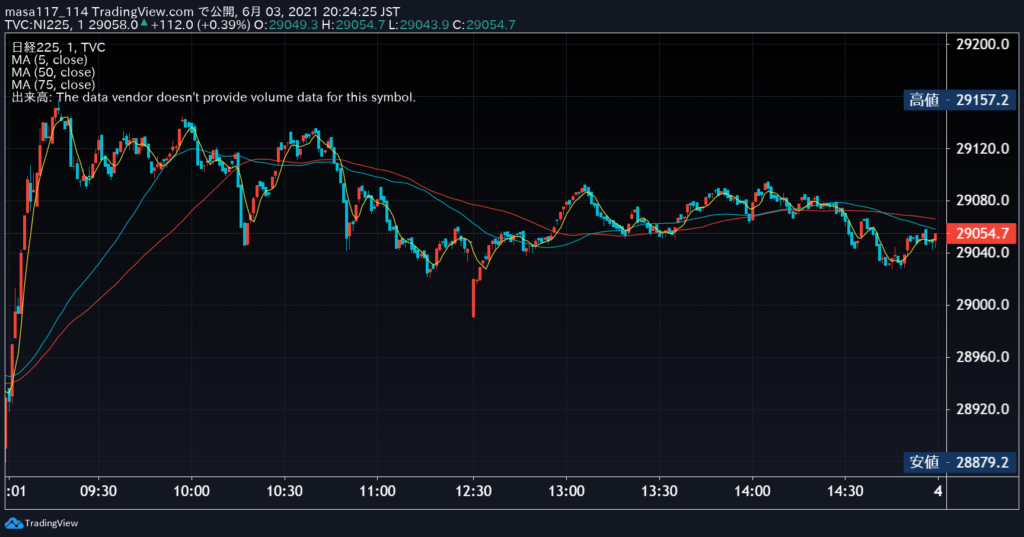Screen dimensions: 1024x537
Task: Click the MA (5, close) indicator label
Action: pos(49,59)
